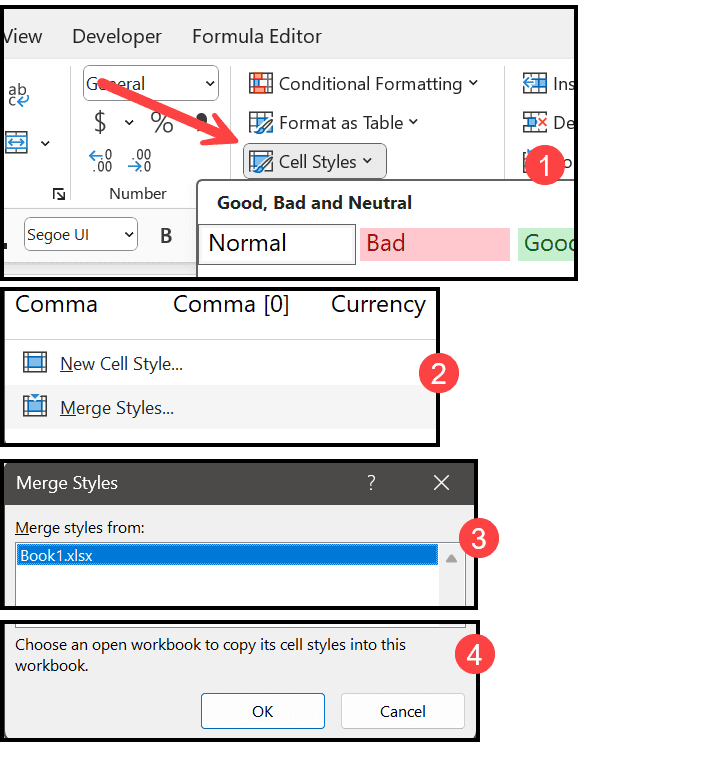The image size is (726, 758).
Task: Click the Increase Decimal icon
Action: (101, 160)
